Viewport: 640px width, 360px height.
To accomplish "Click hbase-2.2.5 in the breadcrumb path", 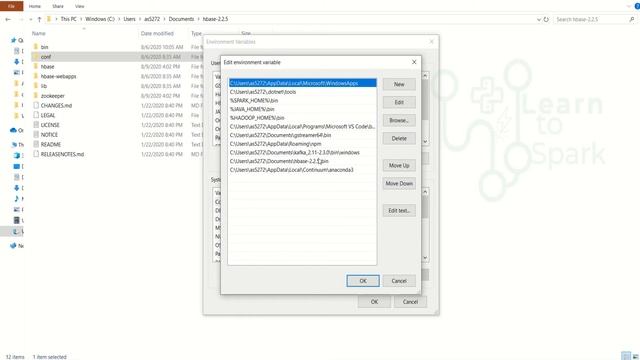I will click(x=215, y=19).
